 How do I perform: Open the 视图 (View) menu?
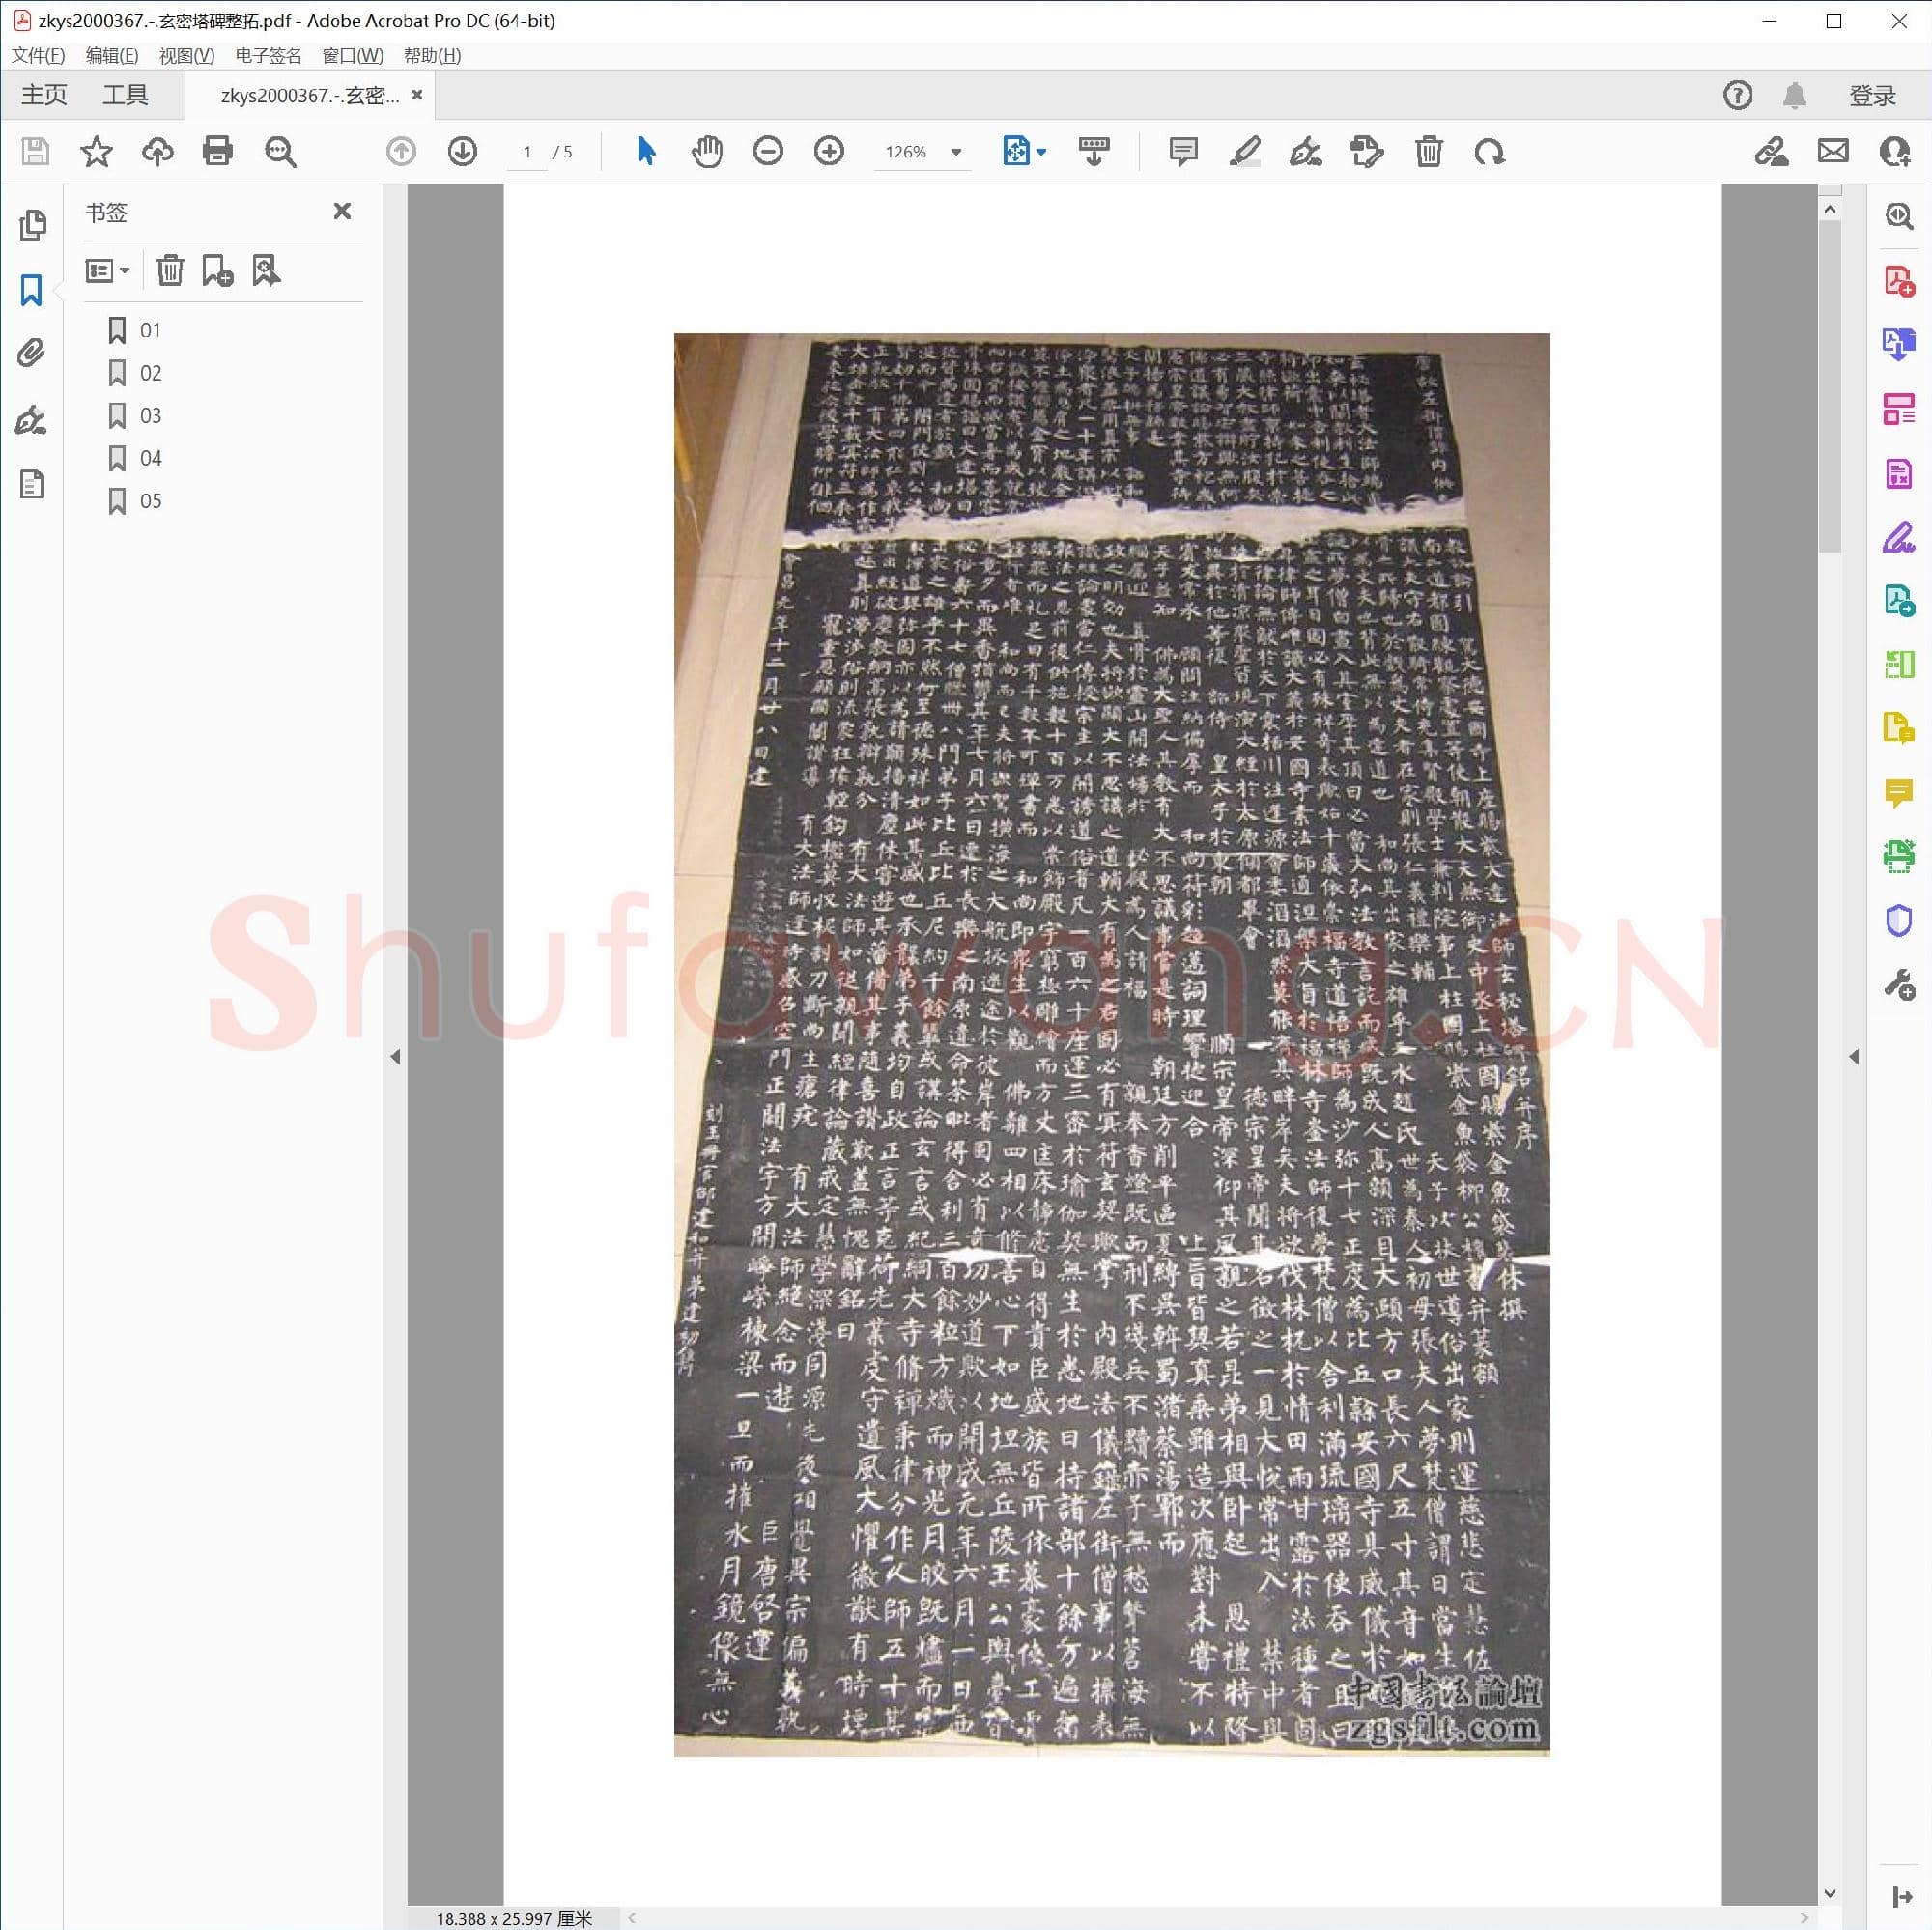(186, 55)
